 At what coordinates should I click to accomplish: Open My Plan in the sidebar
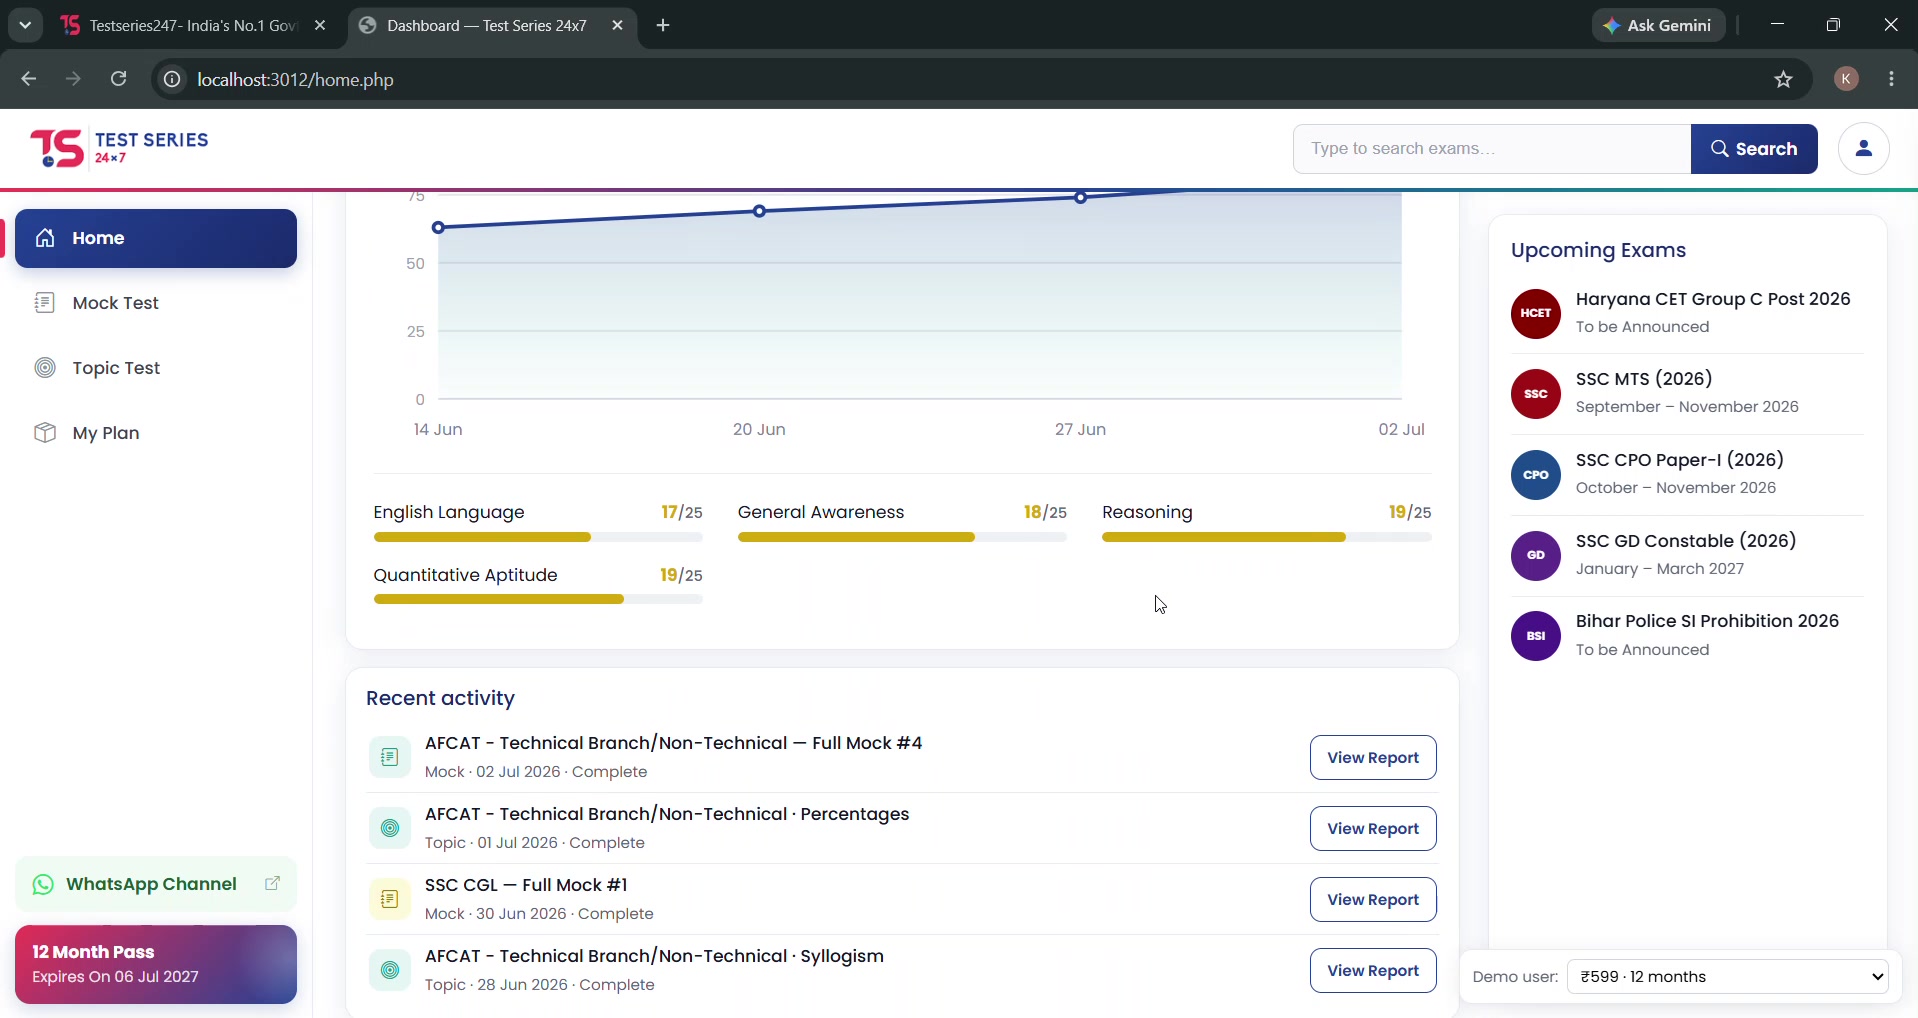pos(156,433)
